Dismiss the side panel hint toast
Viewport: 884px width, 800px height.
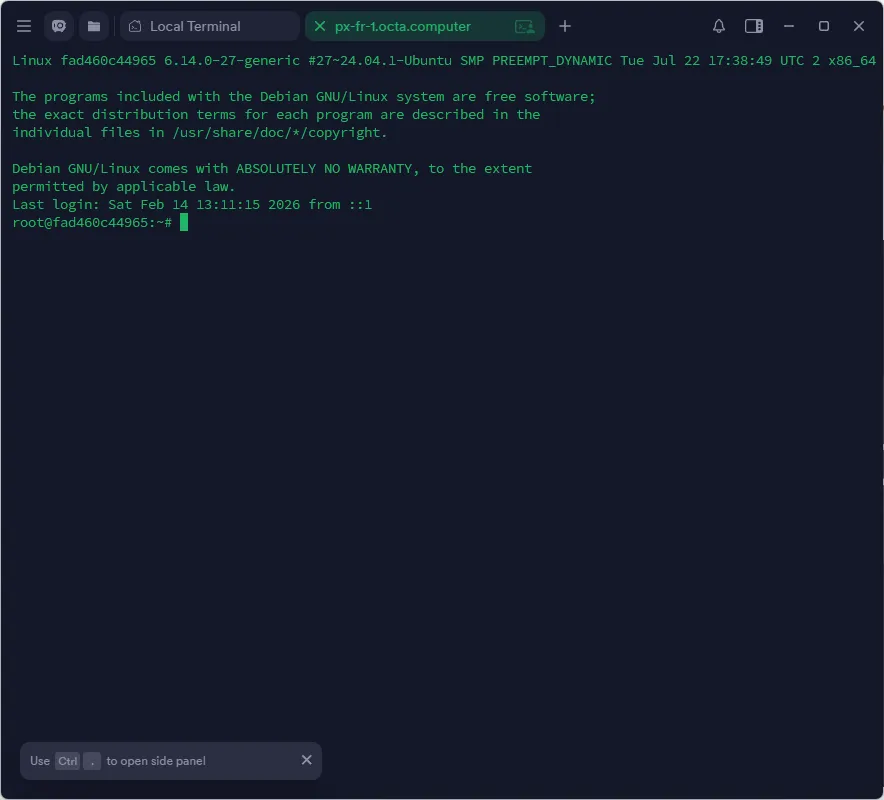(x=307, y=760)
